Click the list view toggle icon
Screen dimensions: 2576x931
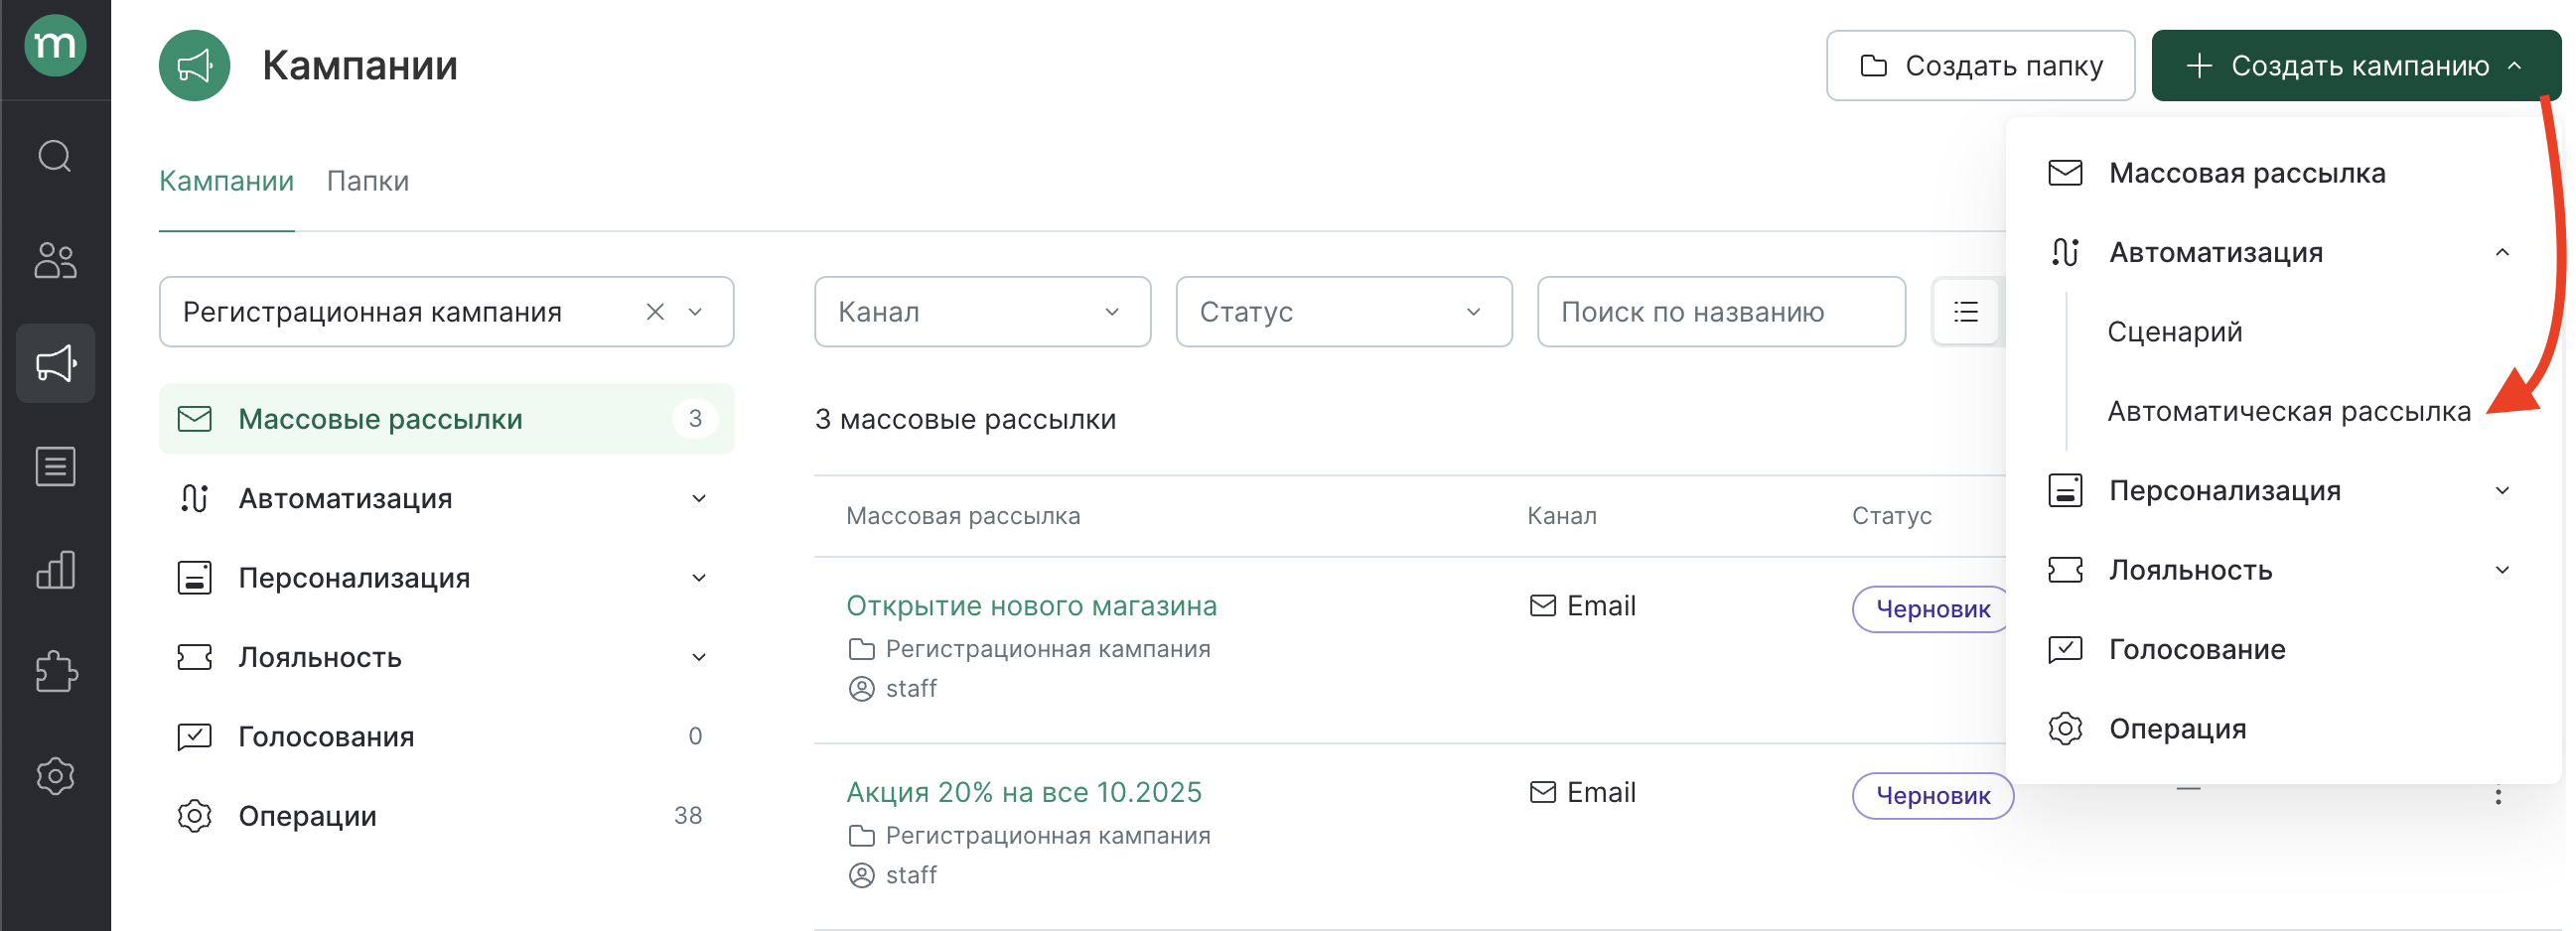point(1965,312)
